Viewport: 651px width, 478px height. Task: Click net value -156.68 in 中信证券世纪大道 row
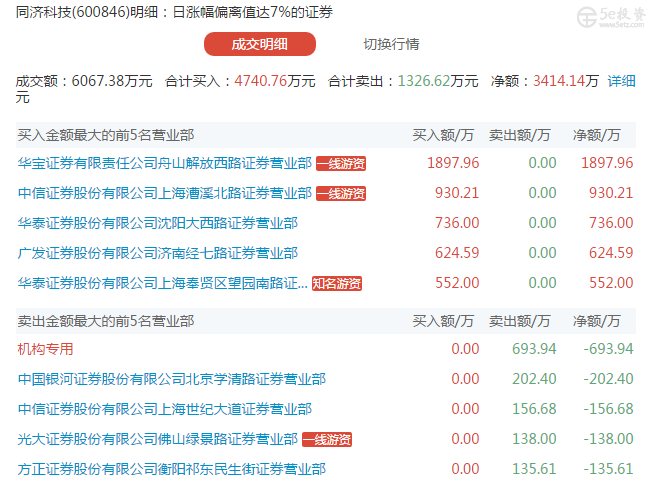coord(608,409)
